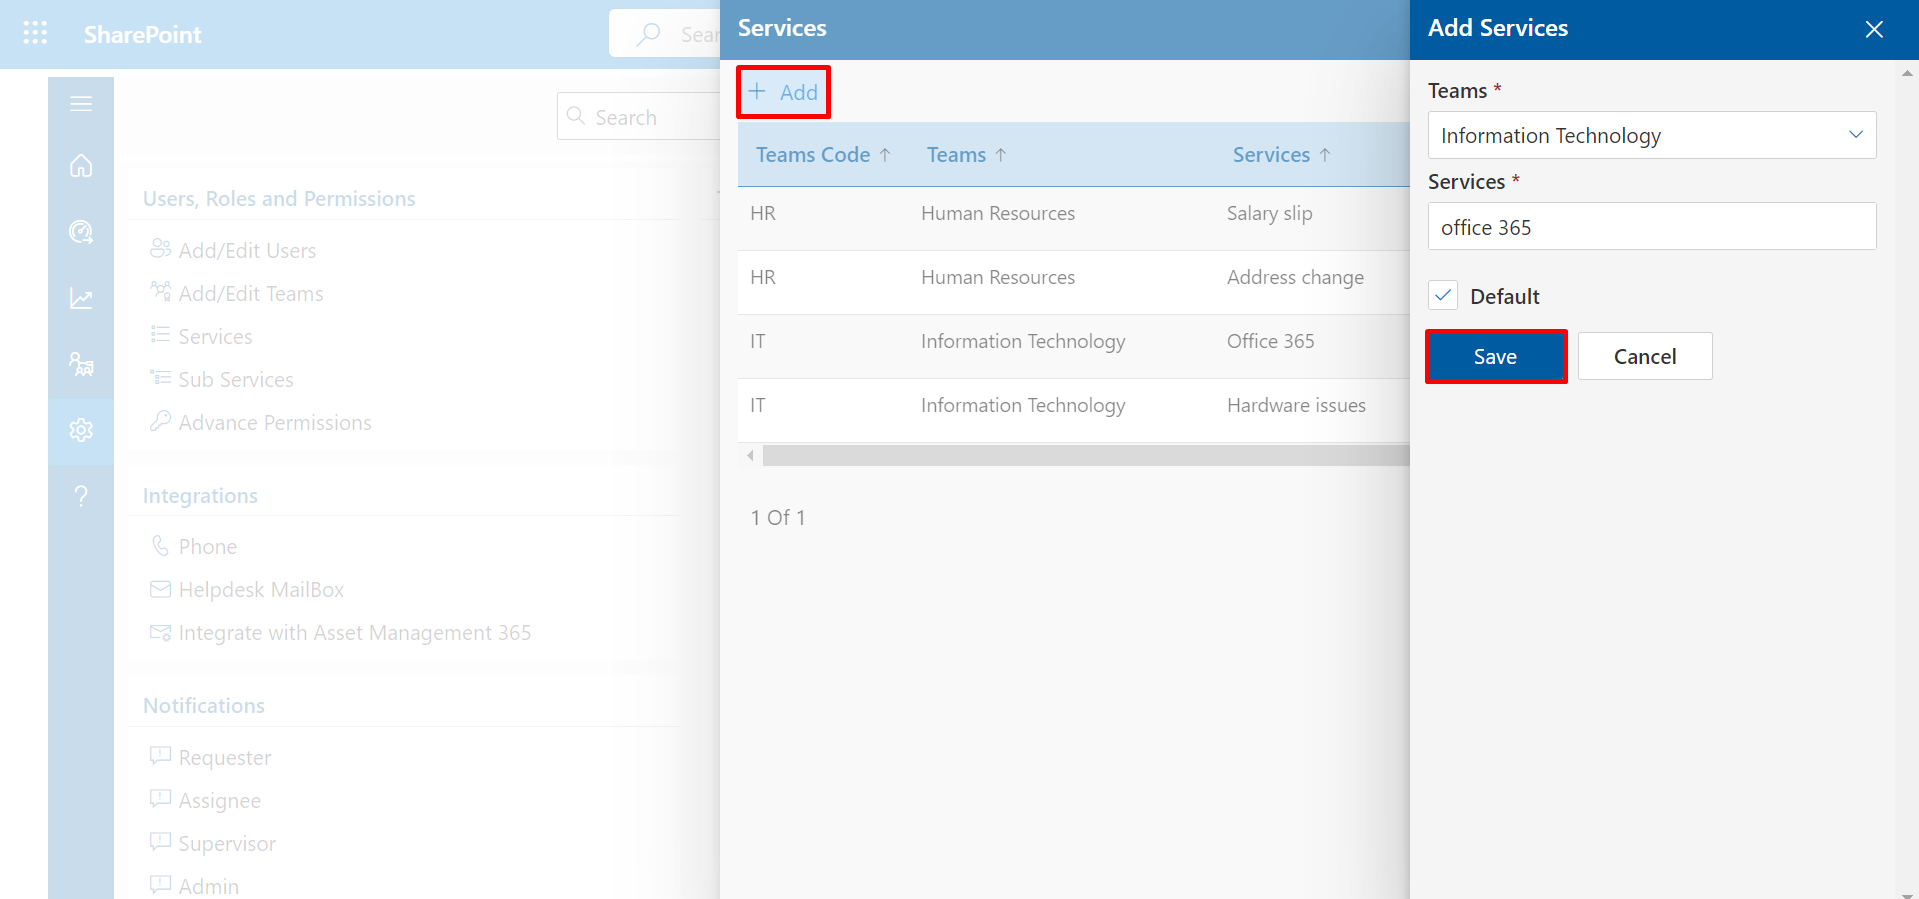Click the Admin notification icon

(160, 885)
